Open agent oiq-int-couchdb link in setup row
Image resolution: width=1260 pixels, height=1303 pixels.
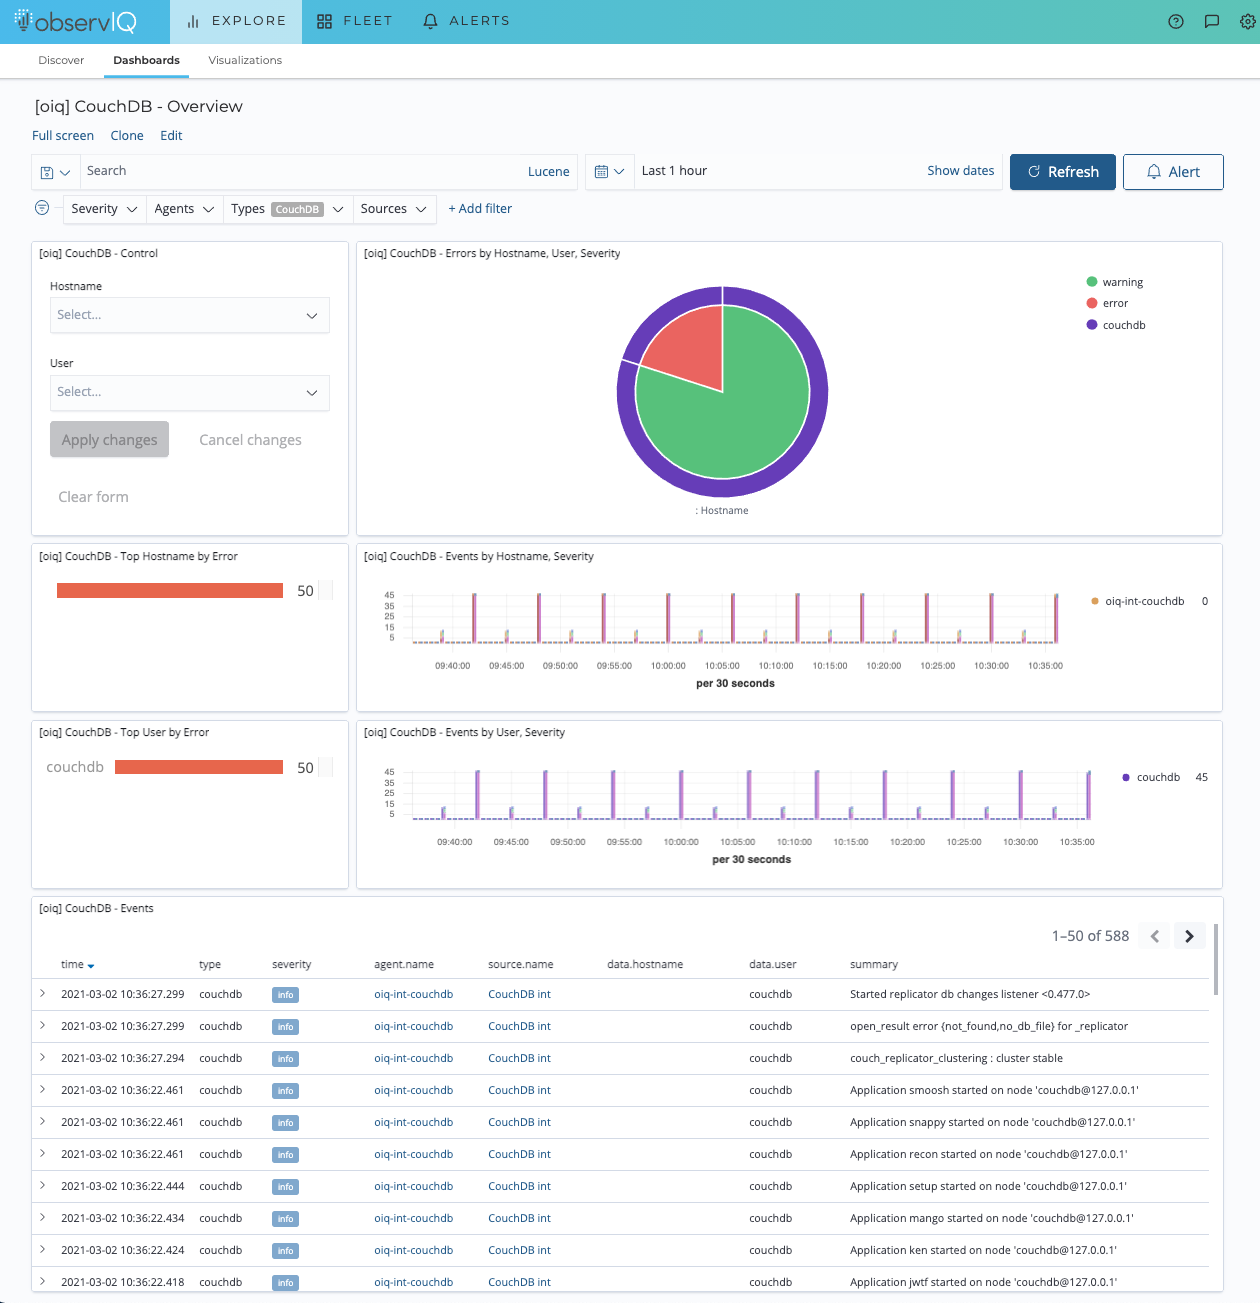(x=413, y=1186)
